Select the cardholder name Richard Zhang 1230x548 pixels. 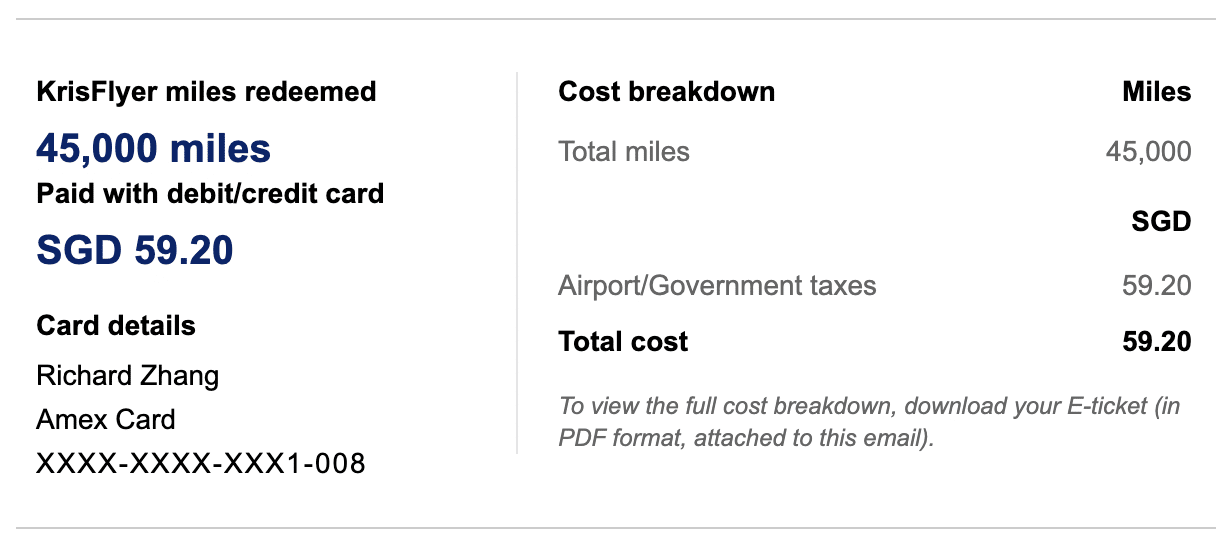[x=128, y=375]
